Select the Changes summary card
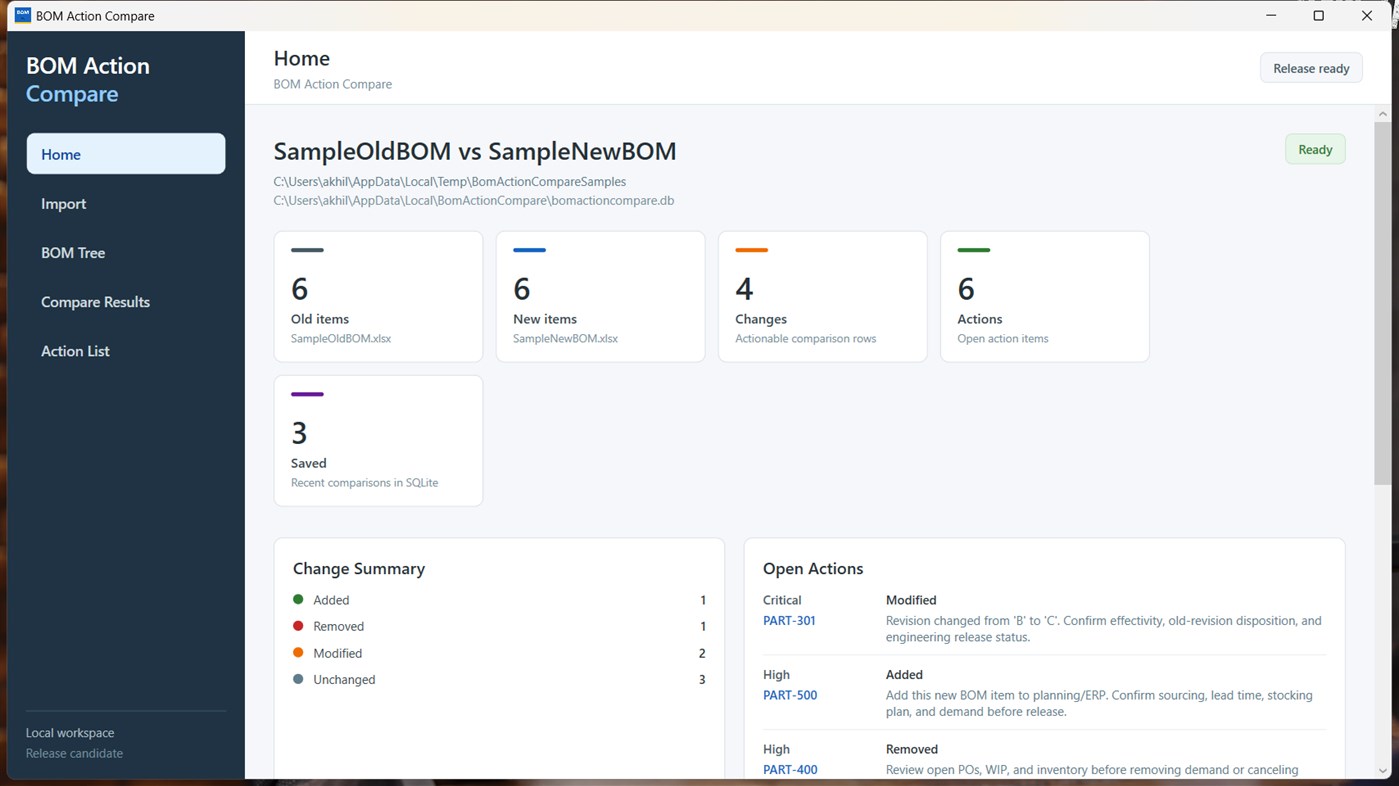Screen dimensions: 1399x786 pos(822,297)
